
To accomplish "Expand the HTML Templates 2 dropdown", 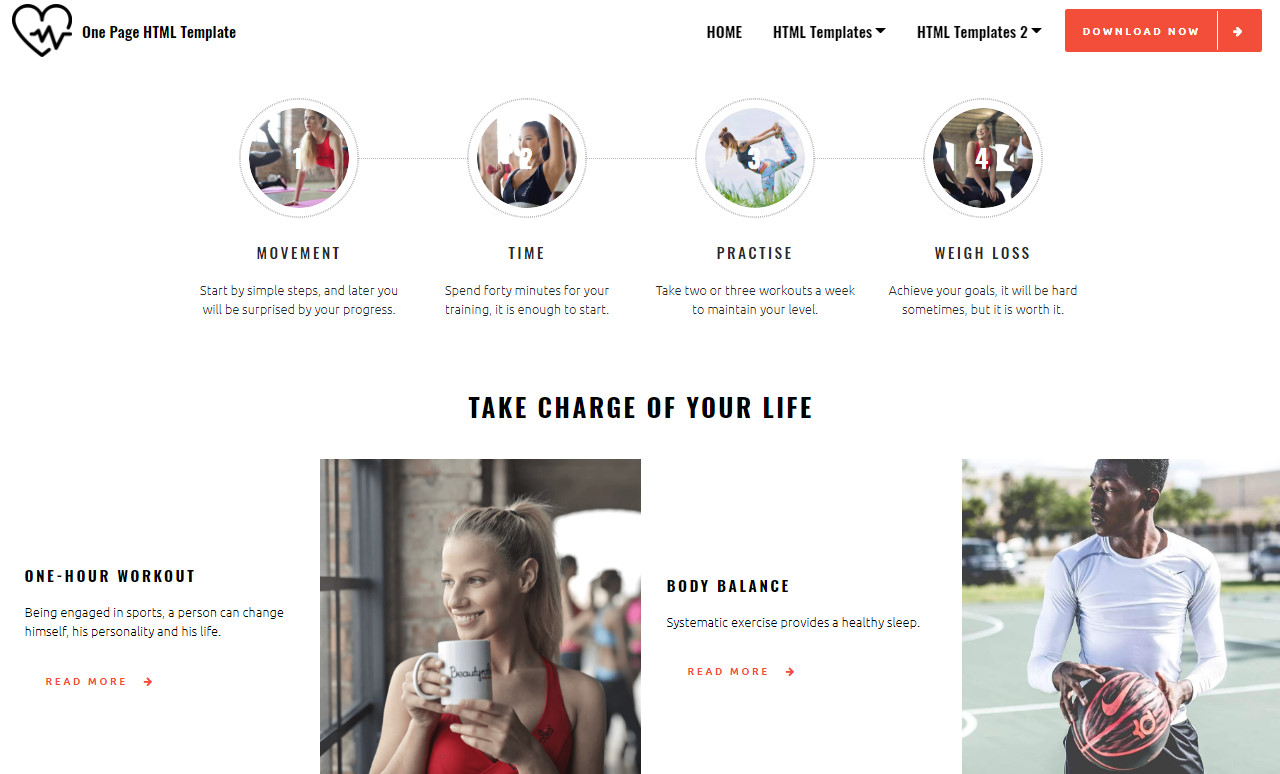I will click(979, 32).
